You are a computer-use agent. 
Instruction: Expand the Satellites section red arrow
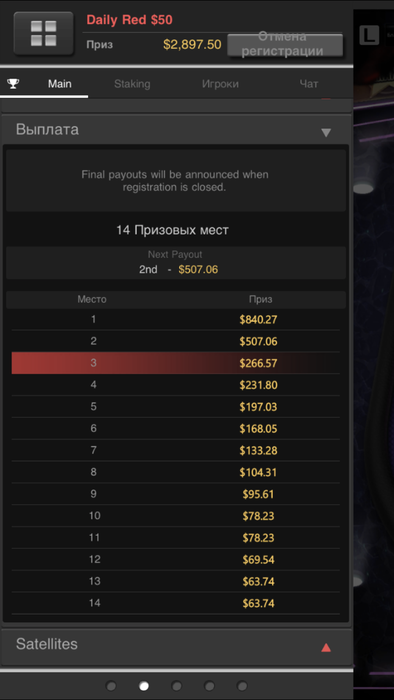tap(326, 647)
